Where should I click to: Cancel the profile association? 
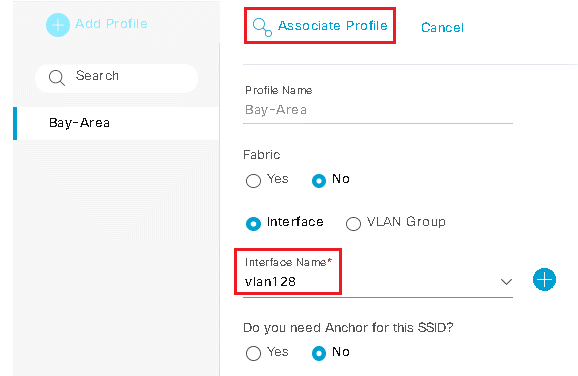pos(442,28)
